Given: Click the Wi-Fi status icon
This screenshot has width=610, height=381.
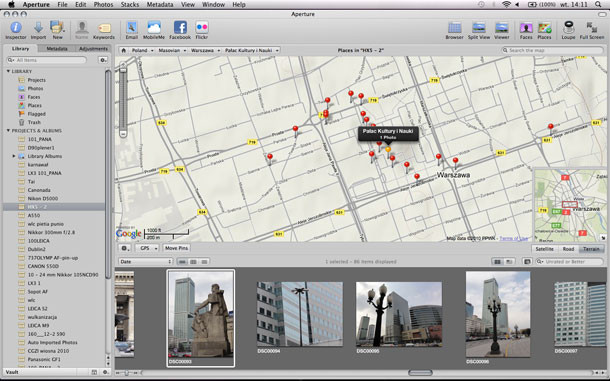Looking at the screenshot, I should tap(506, 5).
